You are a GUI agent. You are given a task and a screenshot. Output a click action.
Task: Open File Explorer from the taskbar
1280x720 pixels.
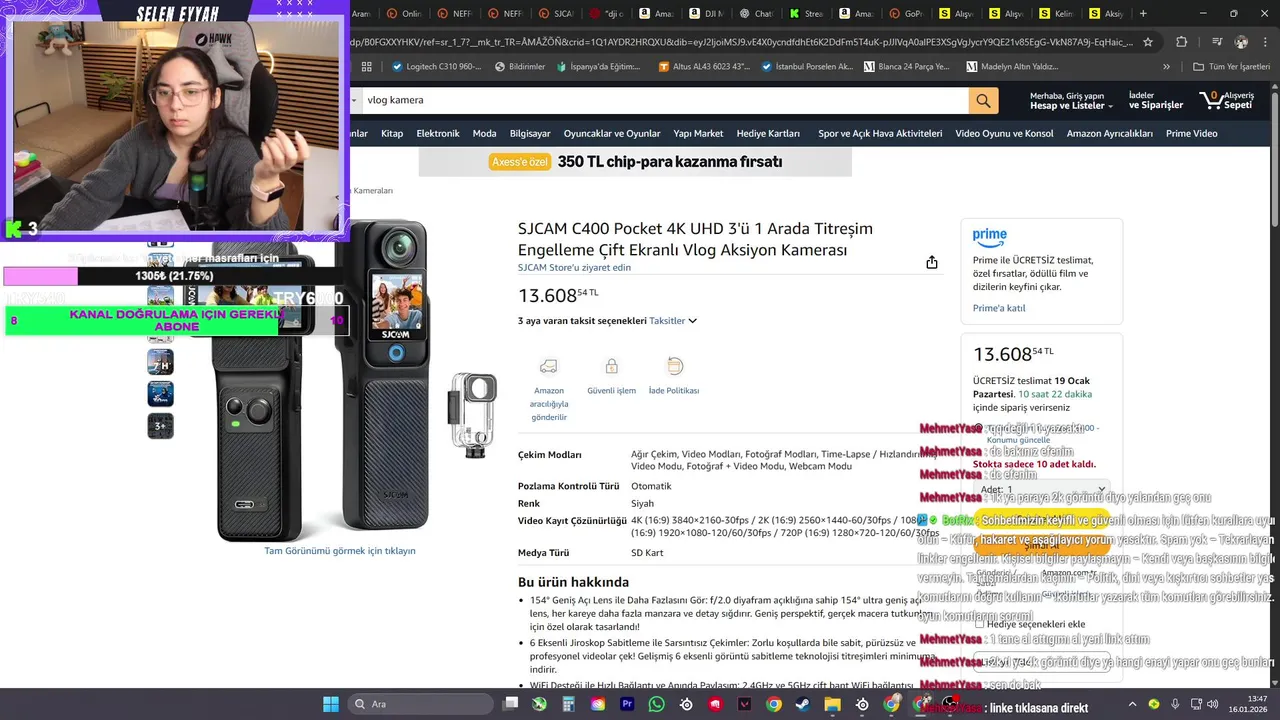tap(832, 704)
